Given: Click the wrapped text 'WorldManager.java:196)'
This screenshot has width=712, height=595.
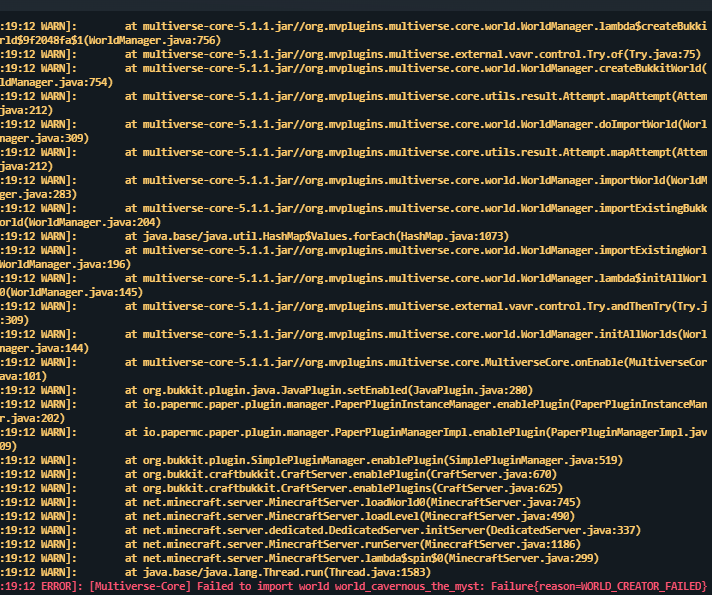Looking at the screenshot, I should (65, 265).
